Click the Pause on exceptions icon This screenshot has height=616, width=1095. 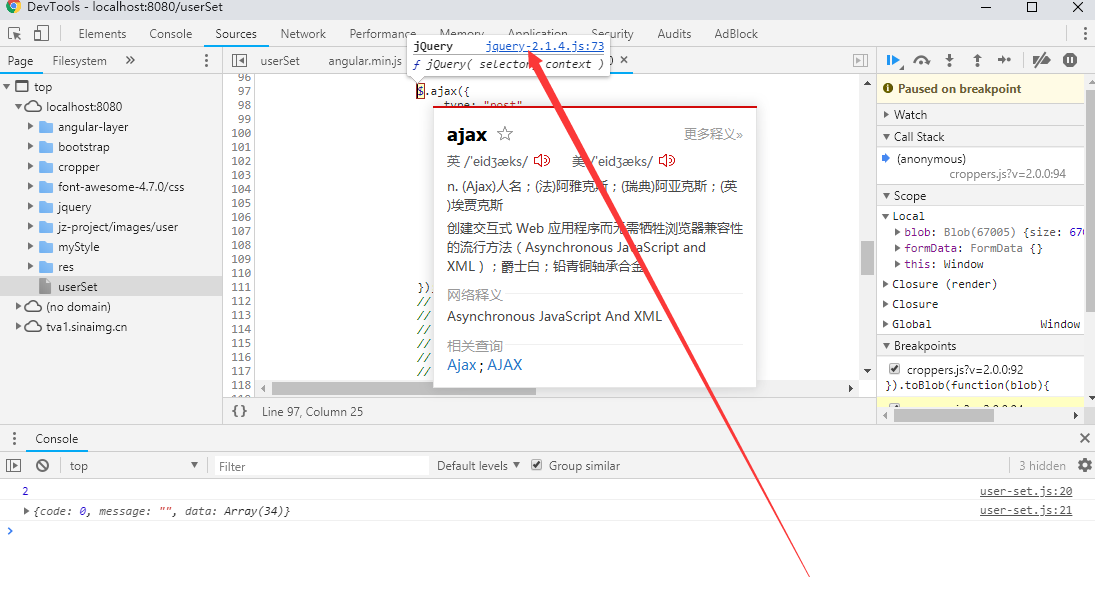[1069, 60]
